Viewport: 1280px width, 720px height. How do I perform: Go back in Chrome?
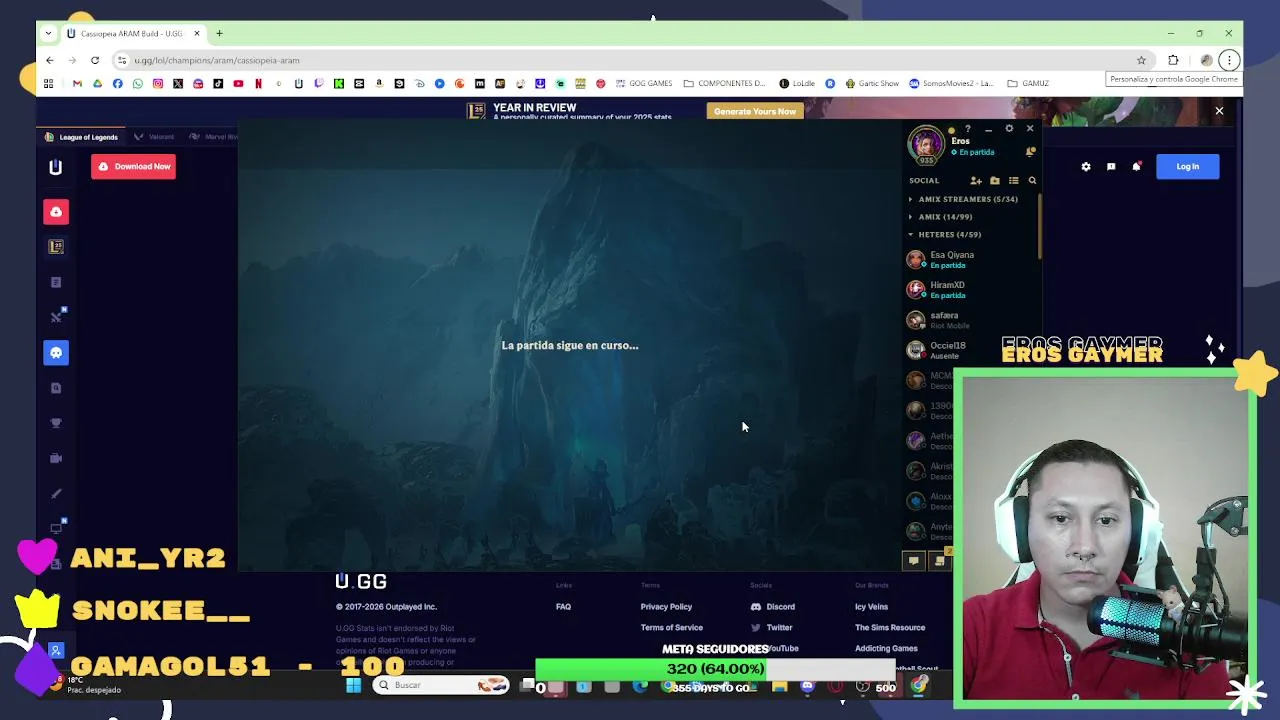(49, 60)
